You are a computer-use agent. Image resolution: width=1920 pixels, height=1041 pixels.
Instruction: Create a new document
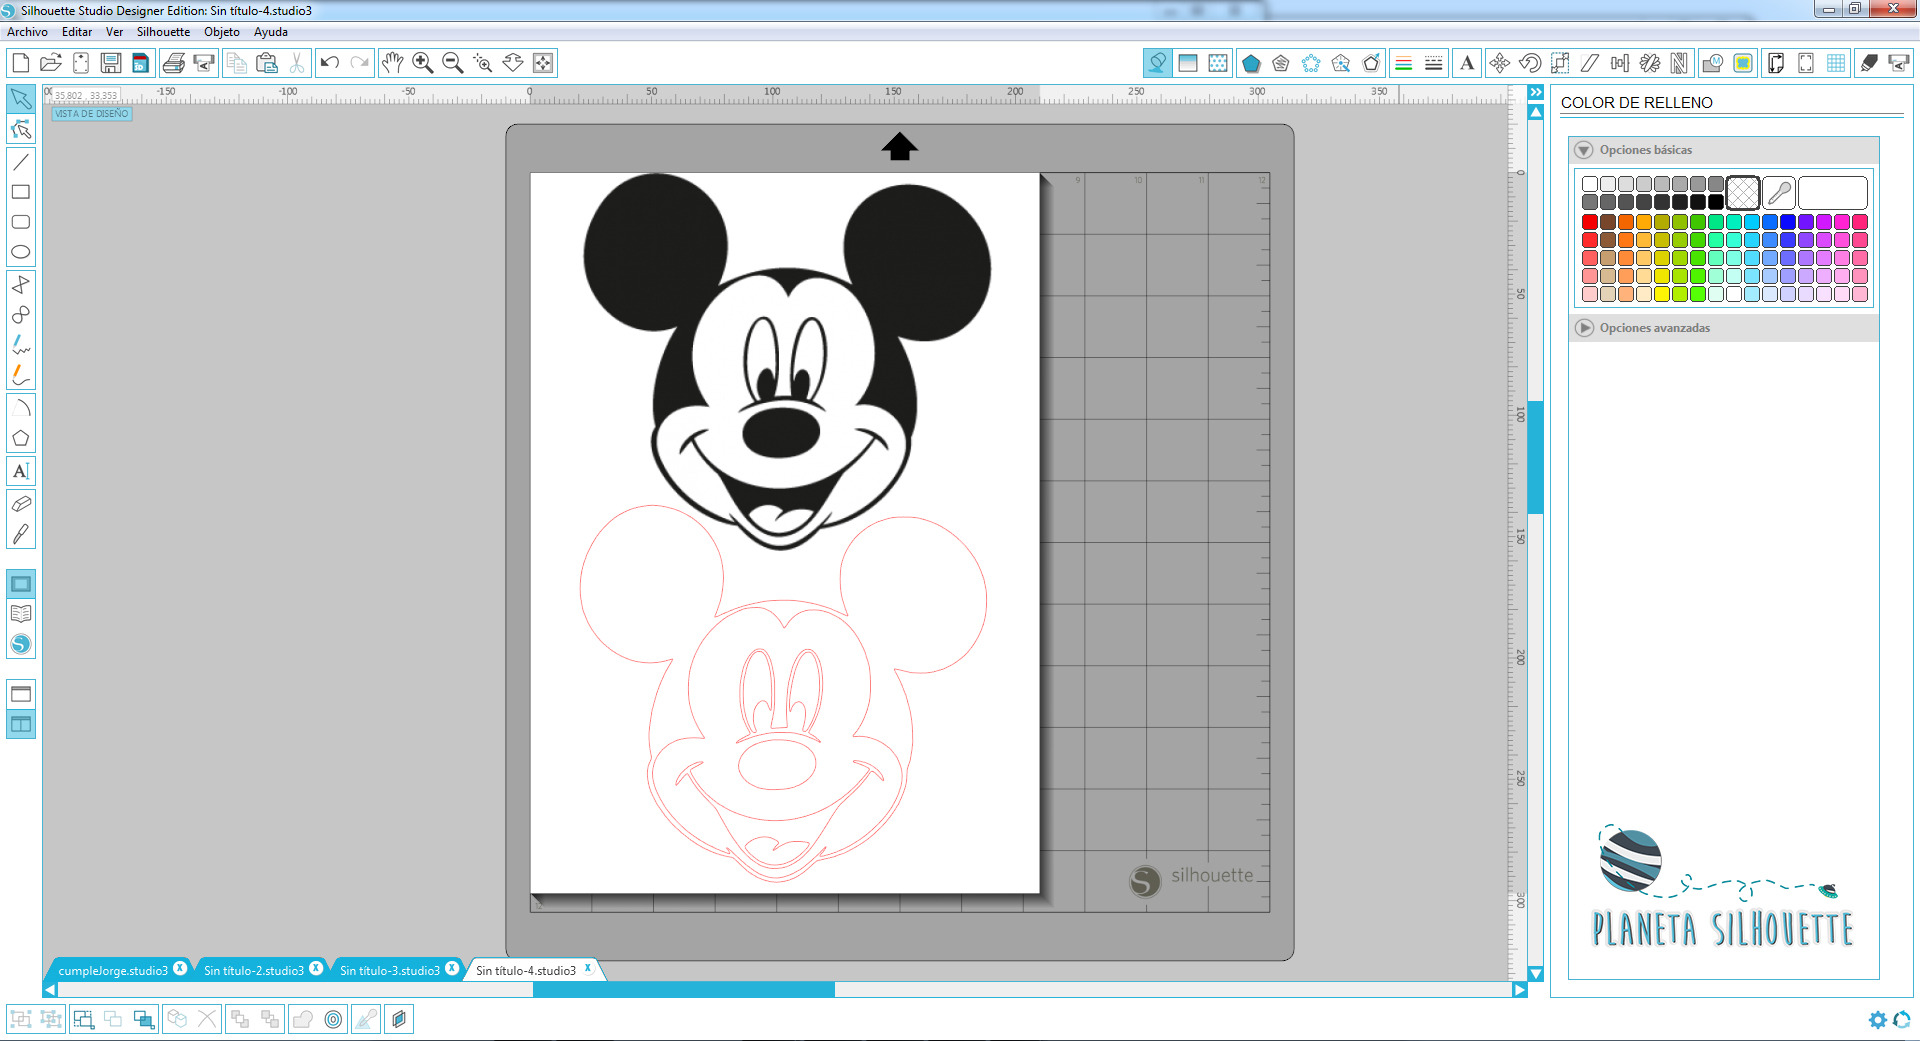(20, 63)
